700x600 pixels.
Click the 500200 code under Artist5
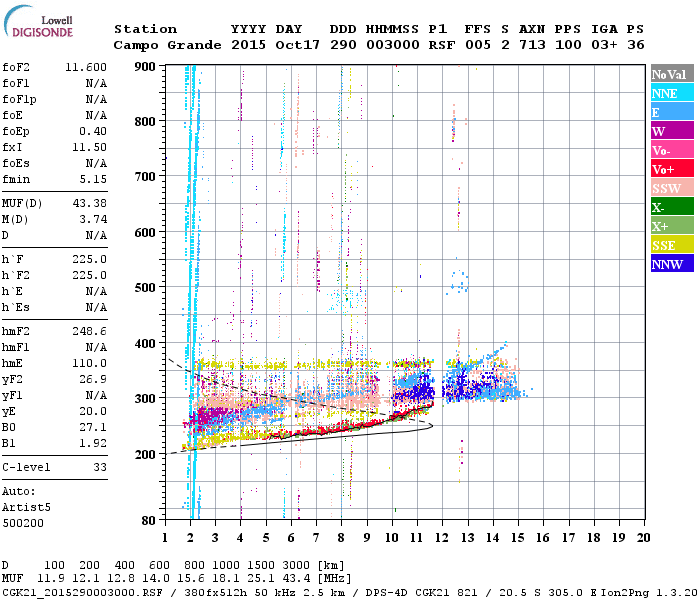pos(23,523)
